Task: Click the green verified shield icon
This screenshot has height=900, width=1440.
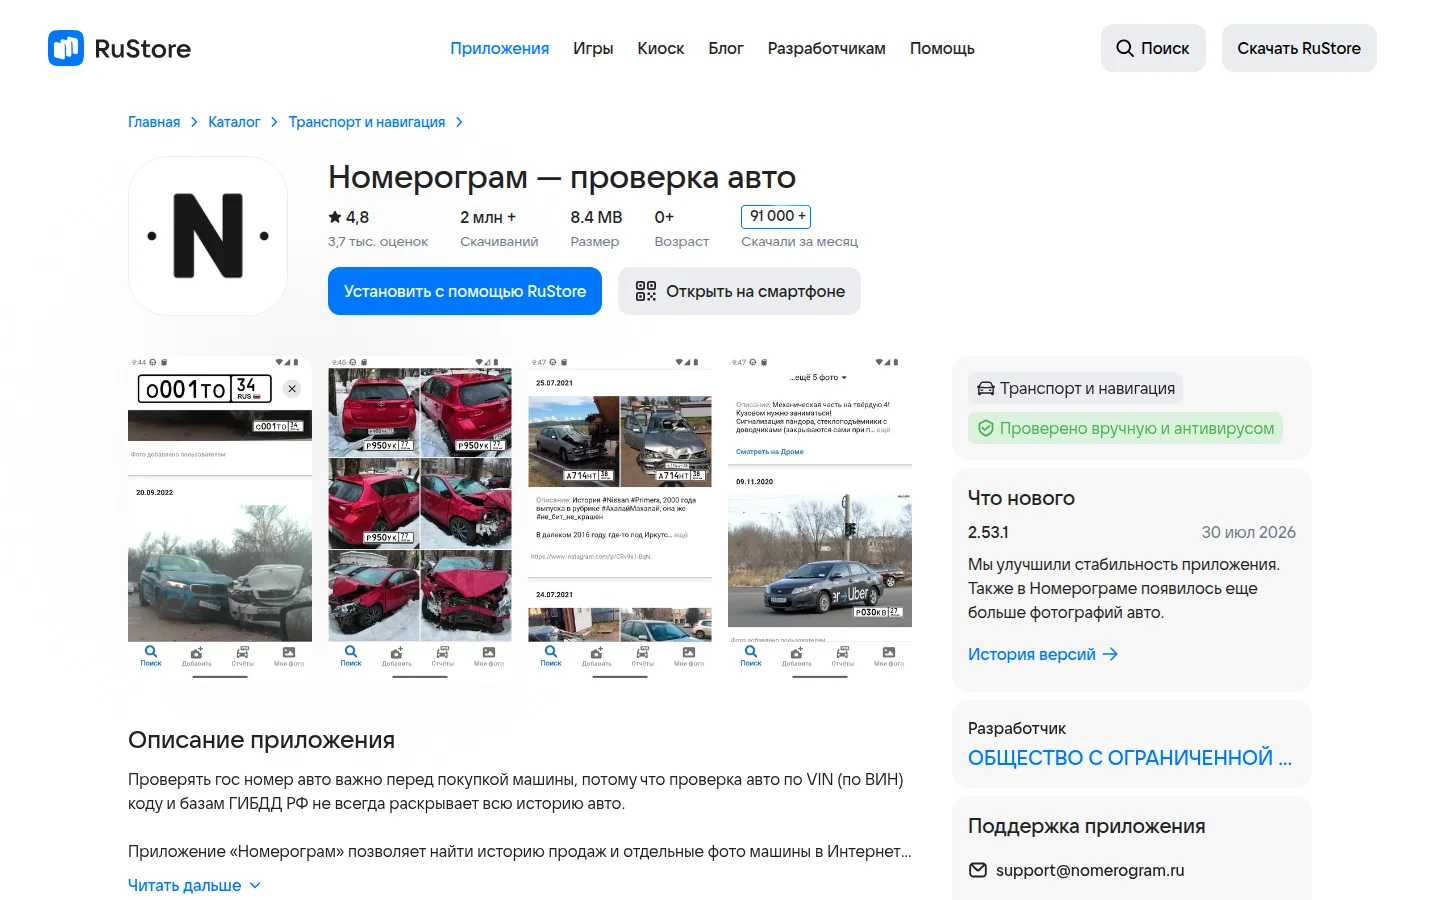Action: point(986,428)
